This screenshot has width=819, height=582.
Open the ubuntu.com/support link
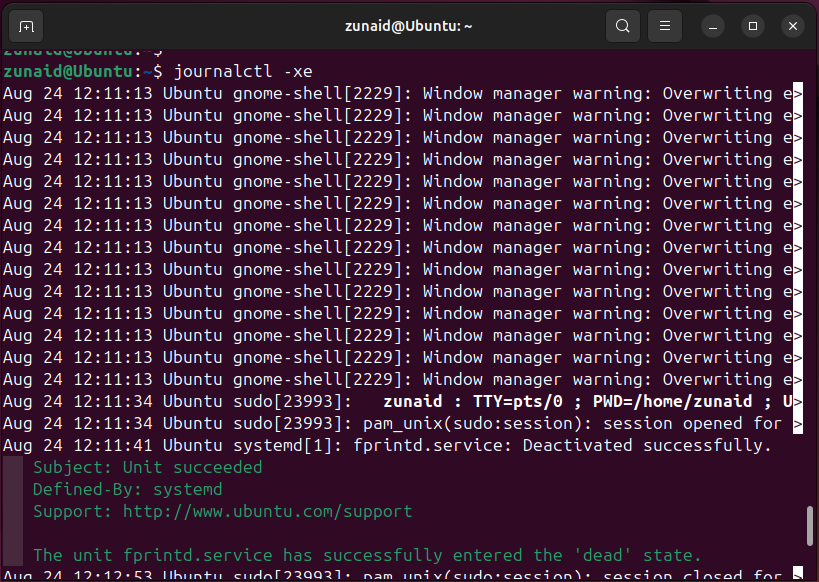[267, 511]
